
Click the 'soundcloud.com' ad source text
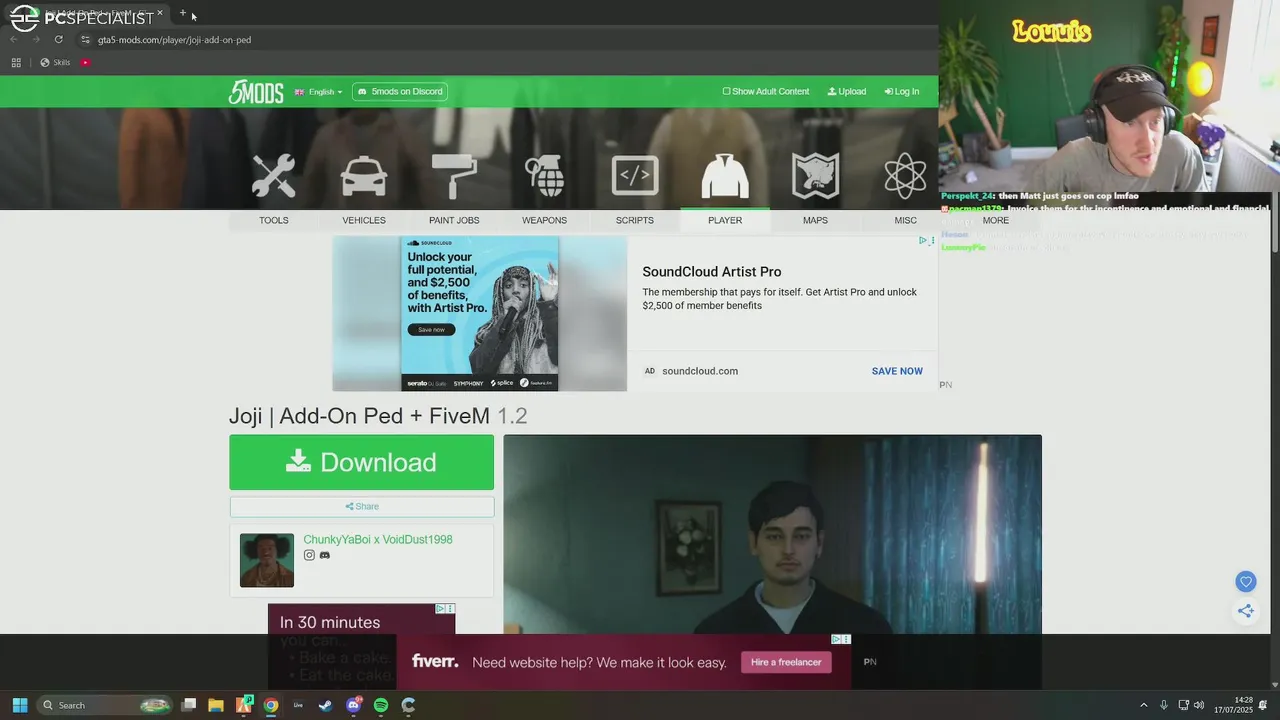pyautogui.click(x=700, y=371)
